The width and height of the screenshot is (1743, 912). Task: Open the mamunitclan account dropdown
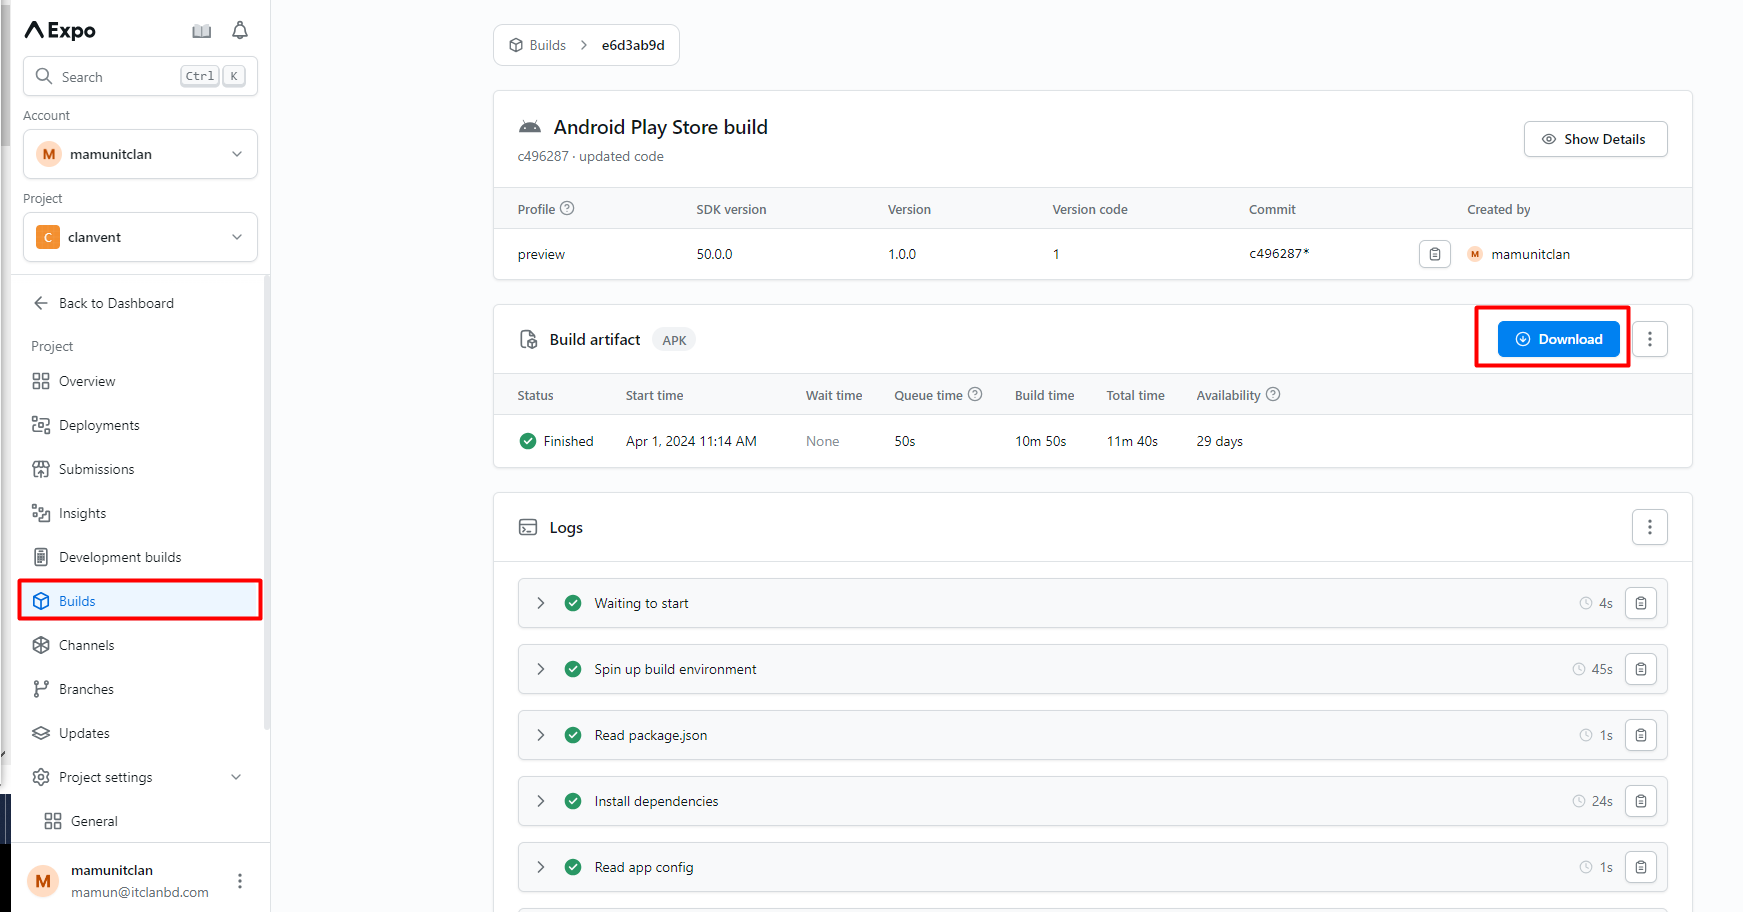[x=140, y=154]
